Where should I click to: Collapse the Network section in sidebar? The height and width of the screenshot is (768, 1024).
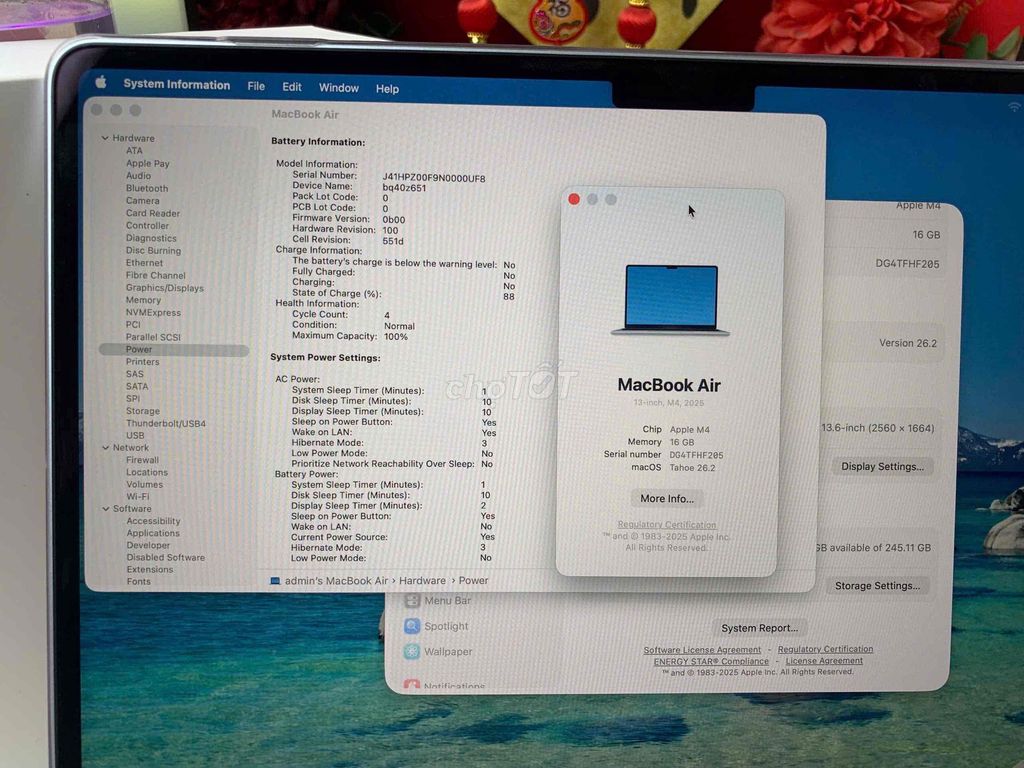(106, 447)
